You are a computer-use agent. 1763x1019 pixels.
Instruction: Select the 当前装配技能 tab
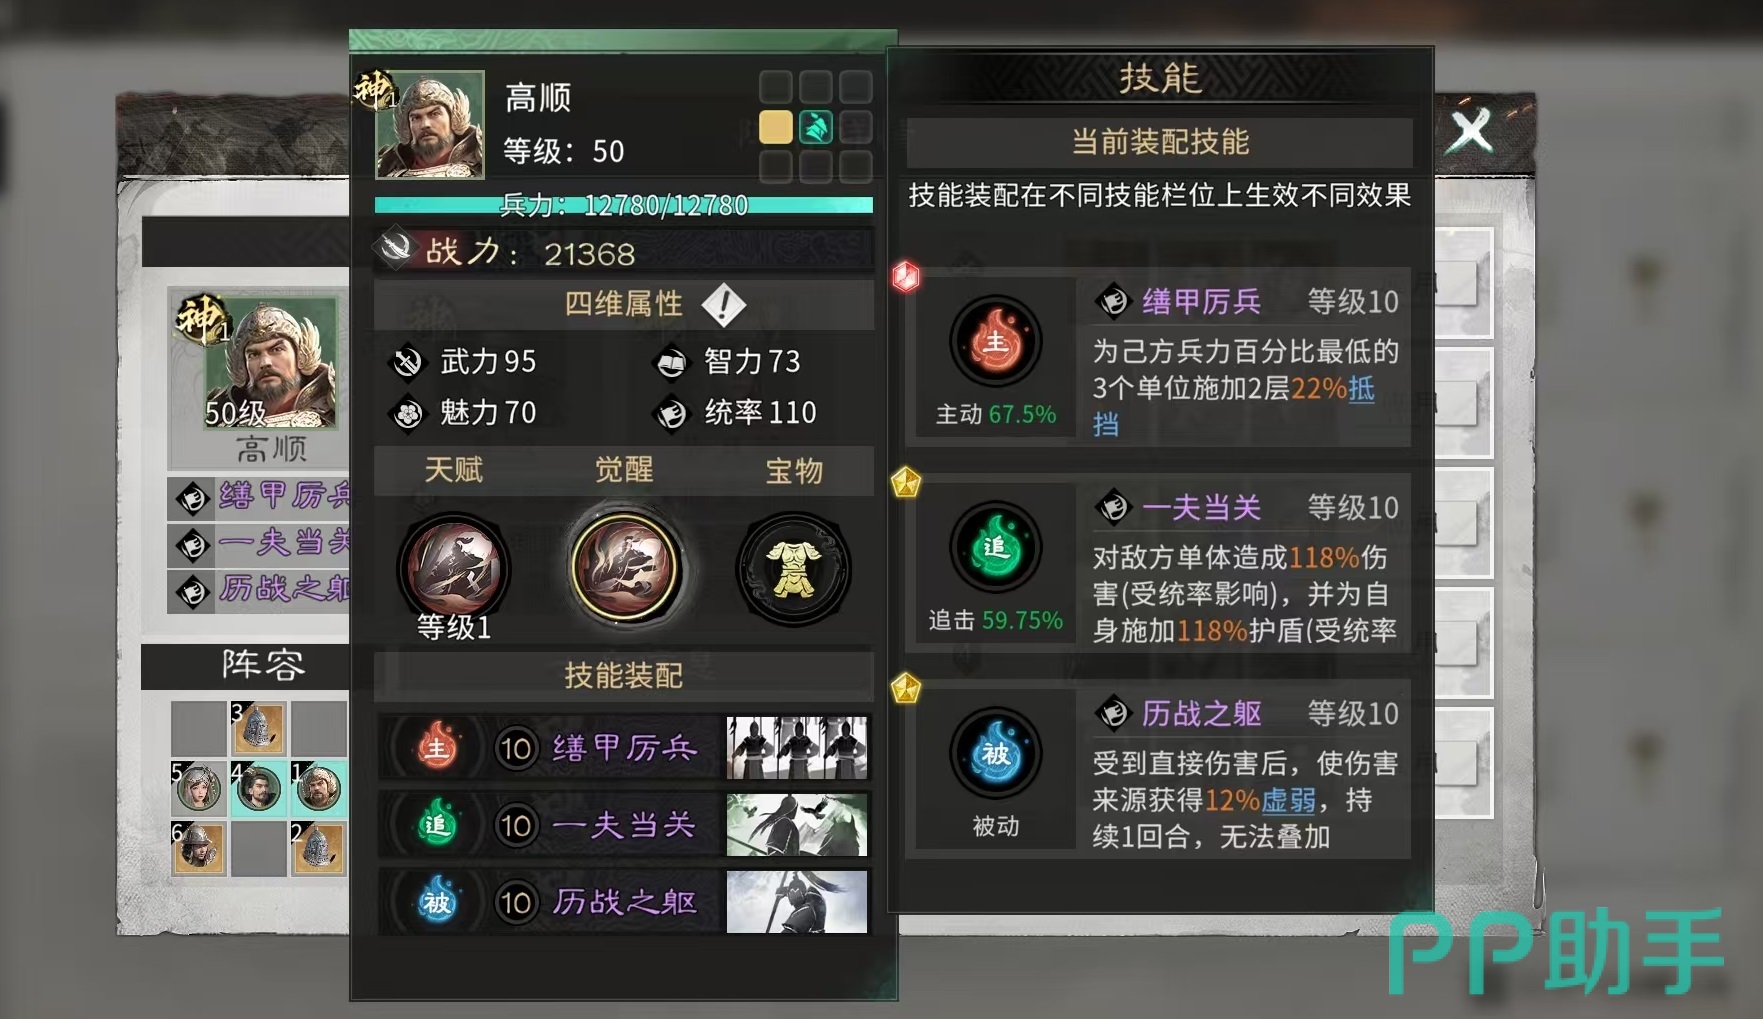pos(1160,142)
